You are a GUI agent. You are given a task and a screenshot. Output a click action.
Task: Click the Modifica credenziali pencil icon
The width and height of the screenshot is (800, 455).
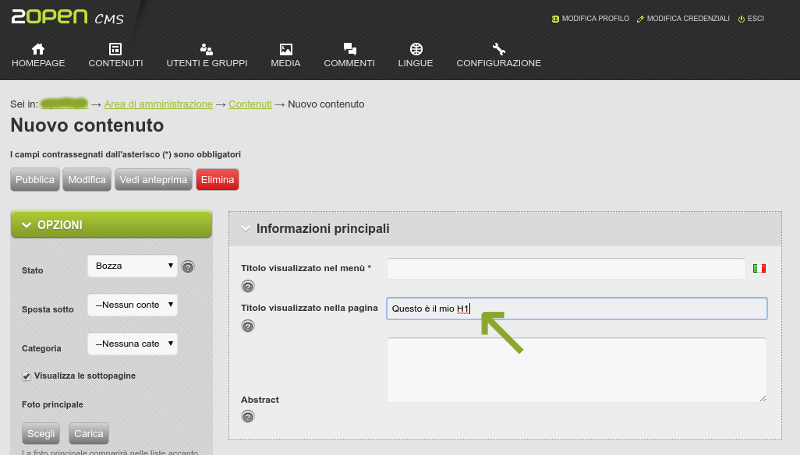coord(640,19)
